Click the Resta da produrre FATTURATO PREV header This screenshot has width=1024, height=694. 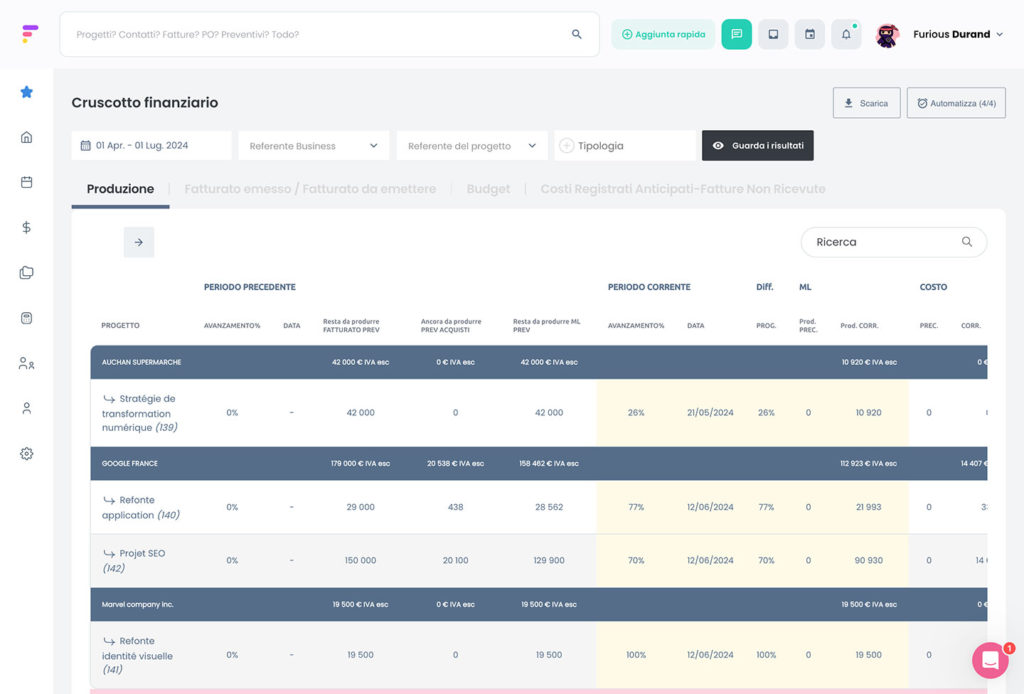tap(351, 326)
